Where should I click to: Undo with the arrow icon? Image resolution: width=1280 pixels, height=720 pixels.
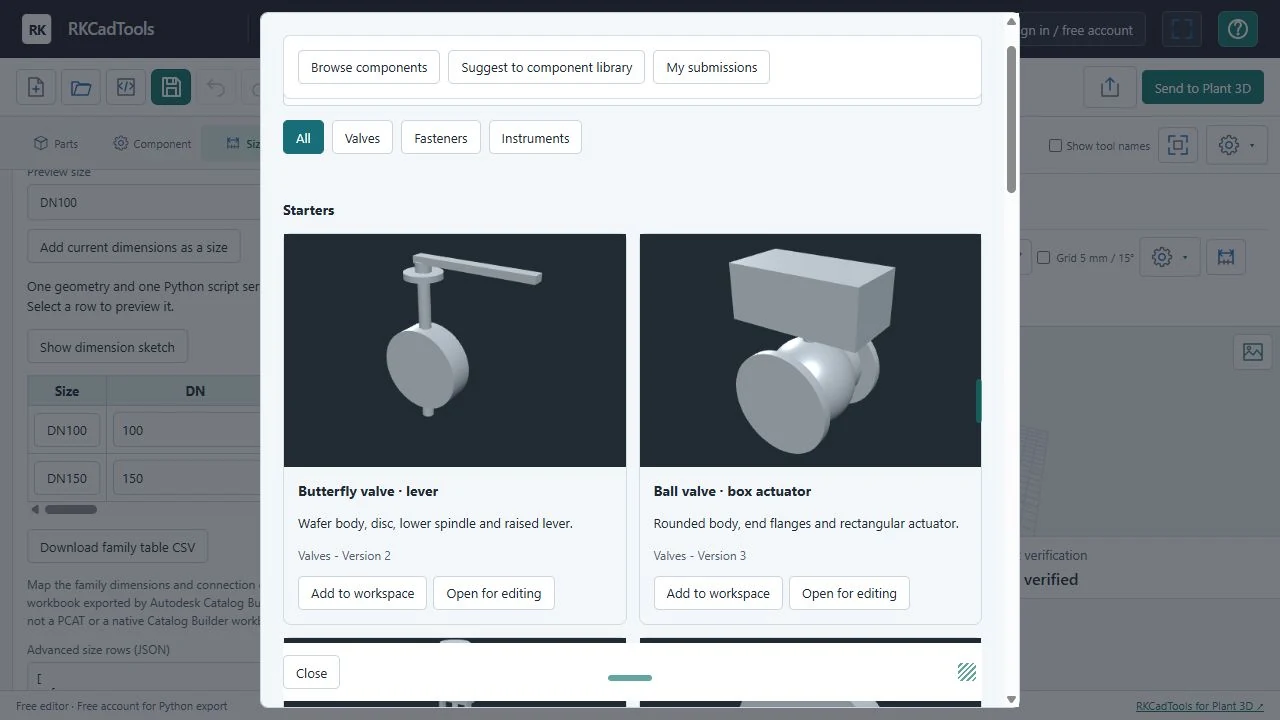click(x=216, y=87)
